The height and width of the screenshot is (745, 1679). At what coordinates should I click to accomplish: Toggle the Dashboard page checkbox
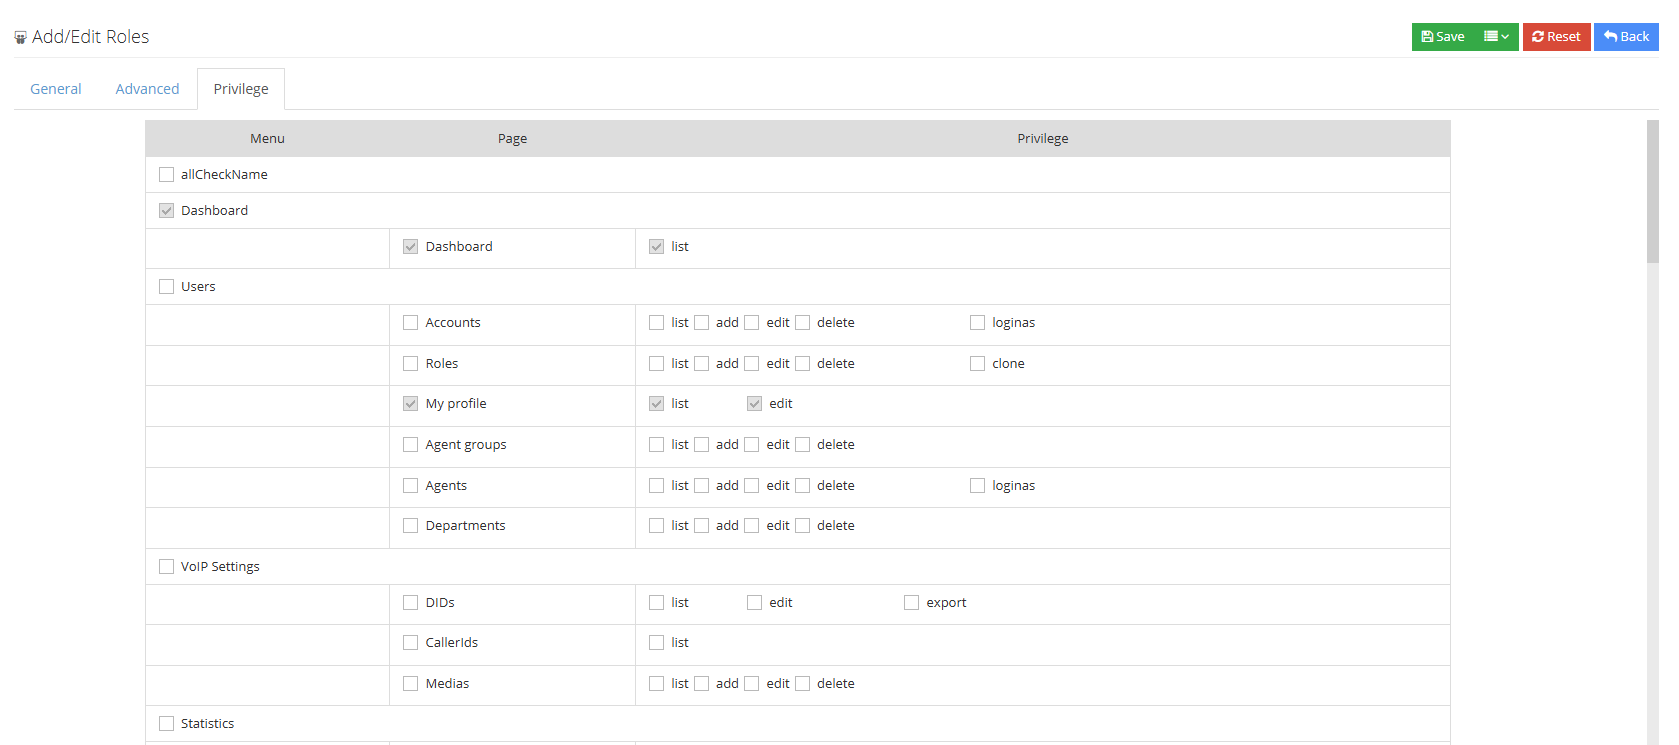coord(410,247)
